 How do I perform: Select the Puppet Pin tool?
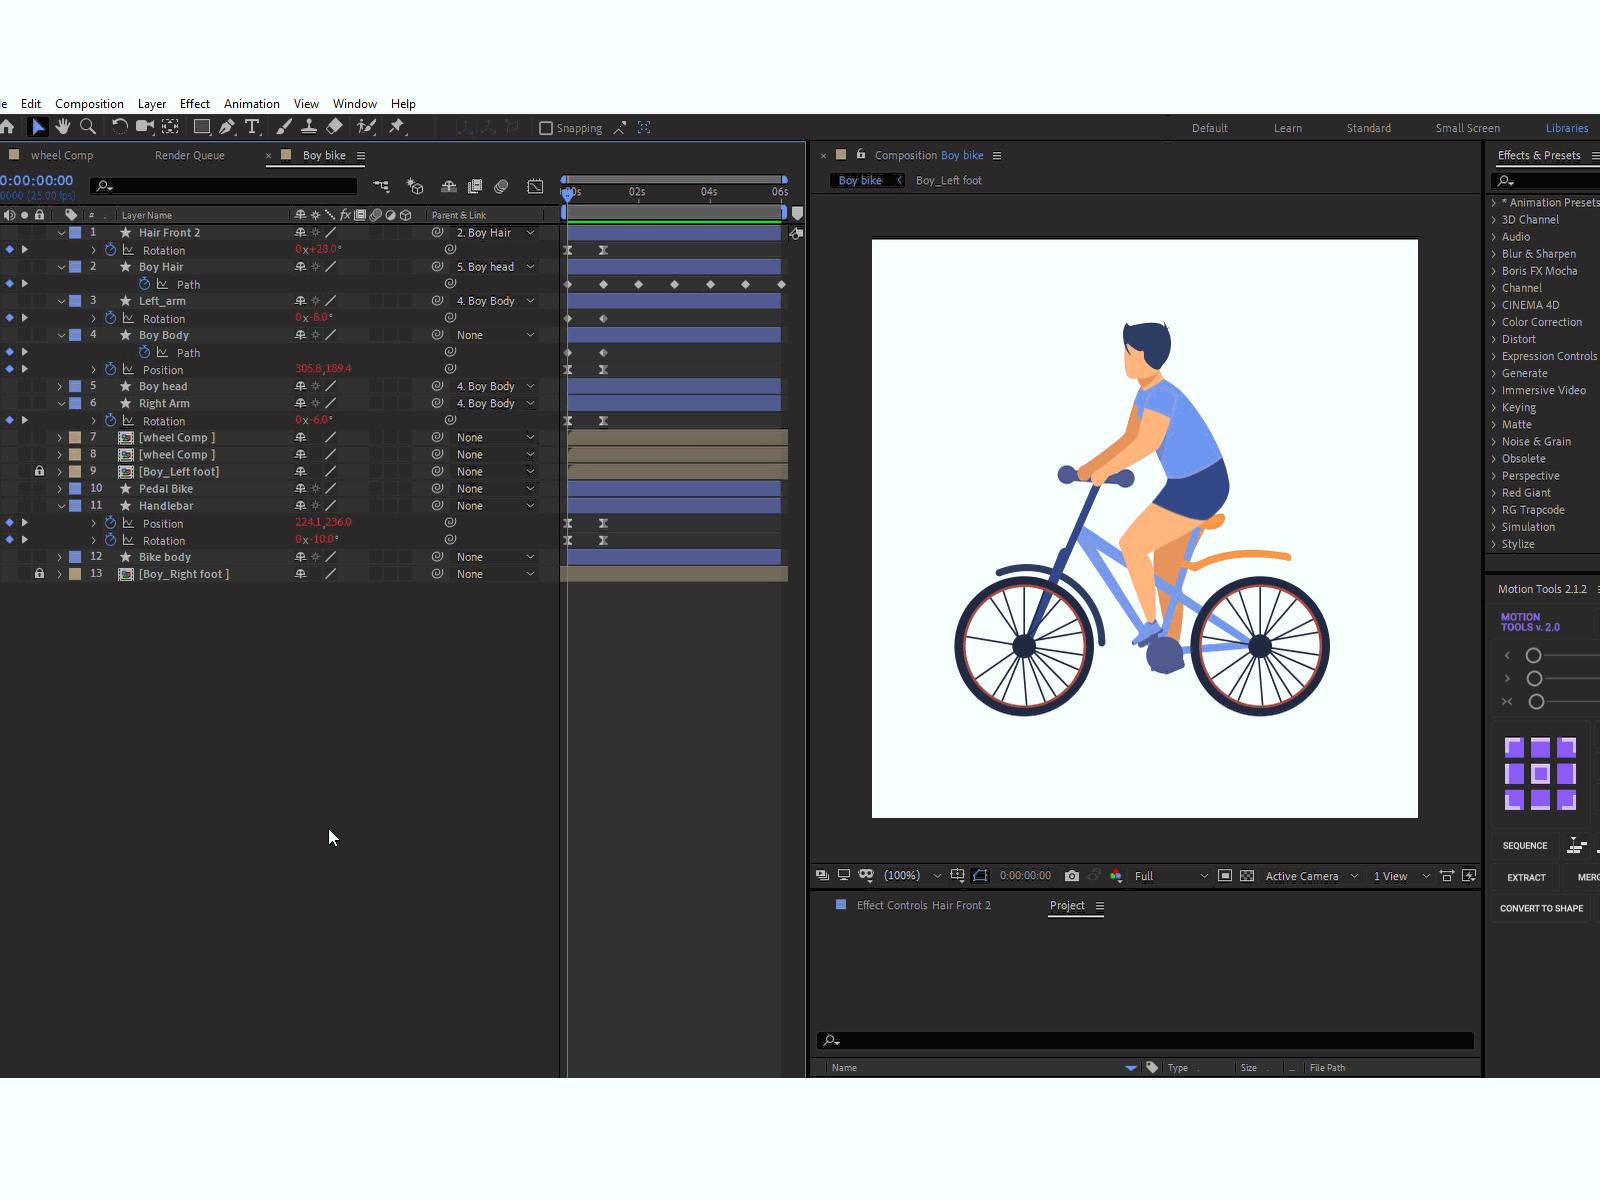(398, 126)
